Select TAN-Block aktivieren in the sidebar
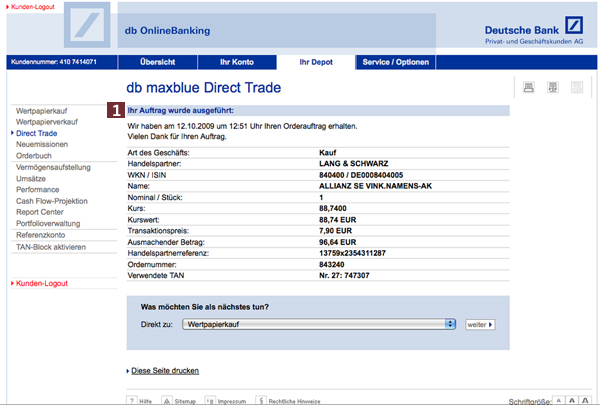The height and width of the screenshot is (405, 600). pyautogui.click(x=51, y=246)
